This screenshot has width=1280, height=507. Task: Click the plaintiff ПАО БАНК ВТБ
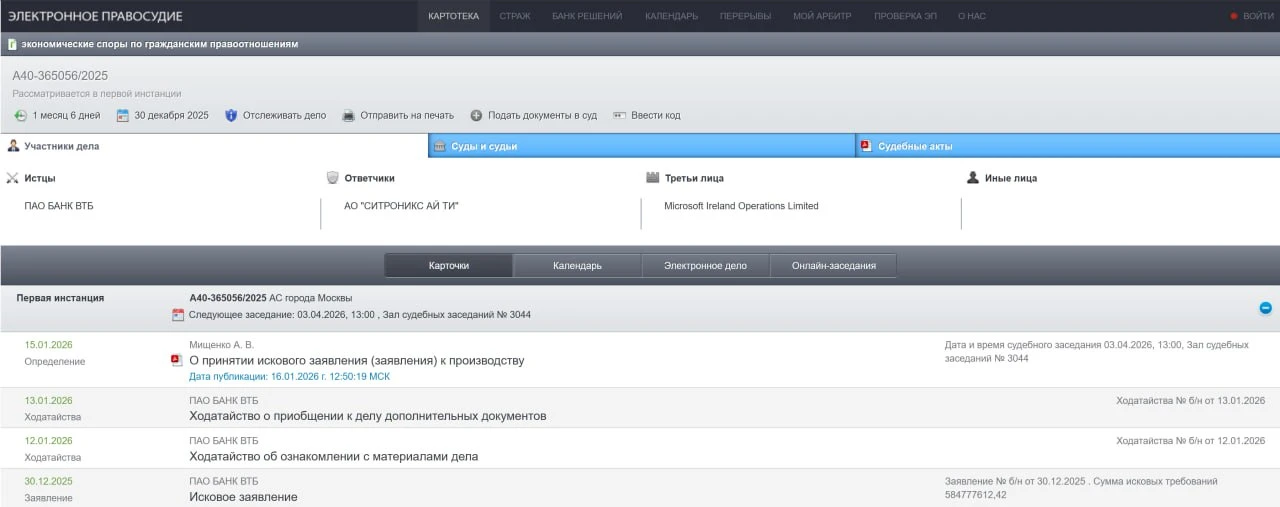[x=59, y=206]
